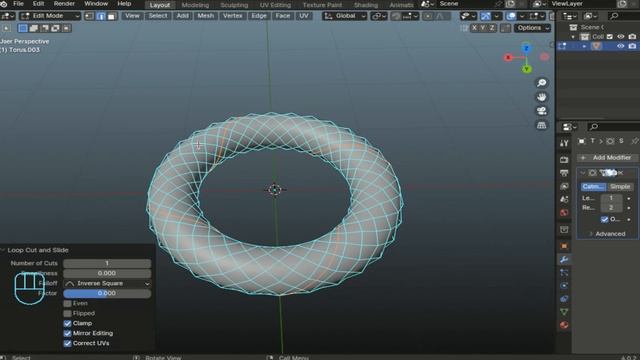Click Add Modifier button
Screen dimensions: 640x360
coord(607,158)
